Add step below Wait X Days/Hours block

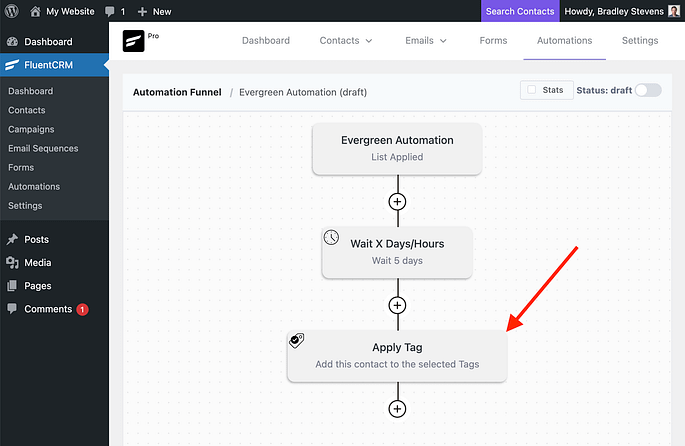pos(397,305)
